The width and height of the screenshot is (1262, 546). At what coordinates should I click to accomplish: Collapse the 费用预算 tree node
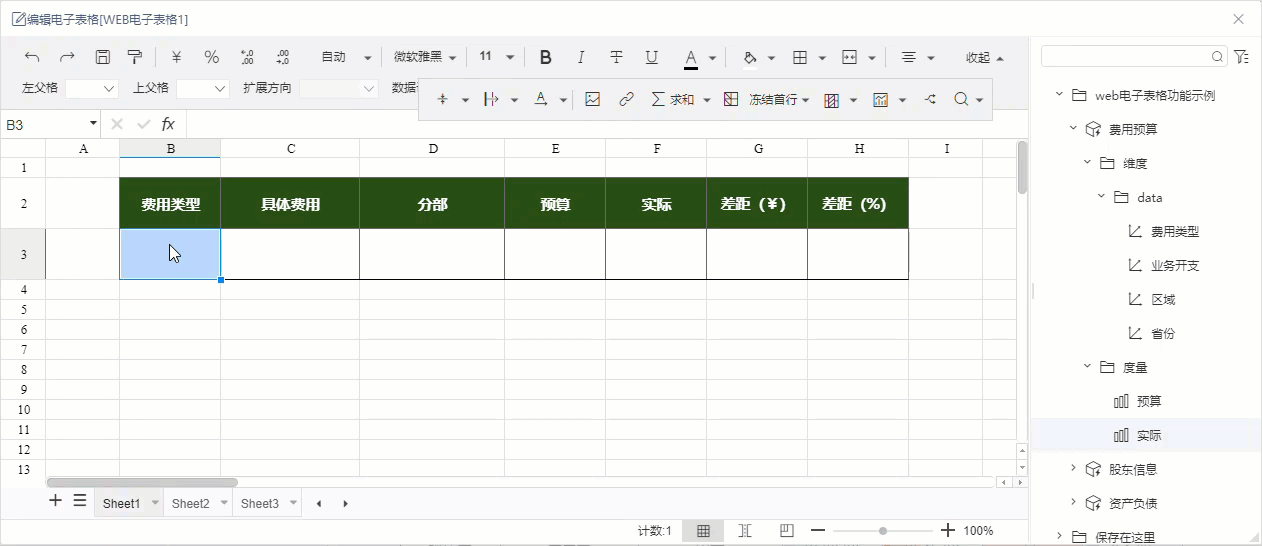[x=1073, y=129]
